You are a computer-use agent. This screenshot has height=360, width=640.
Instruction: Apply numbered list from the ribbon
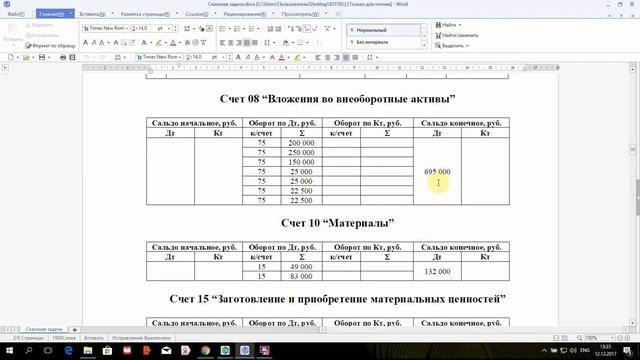tap(237, 29)
